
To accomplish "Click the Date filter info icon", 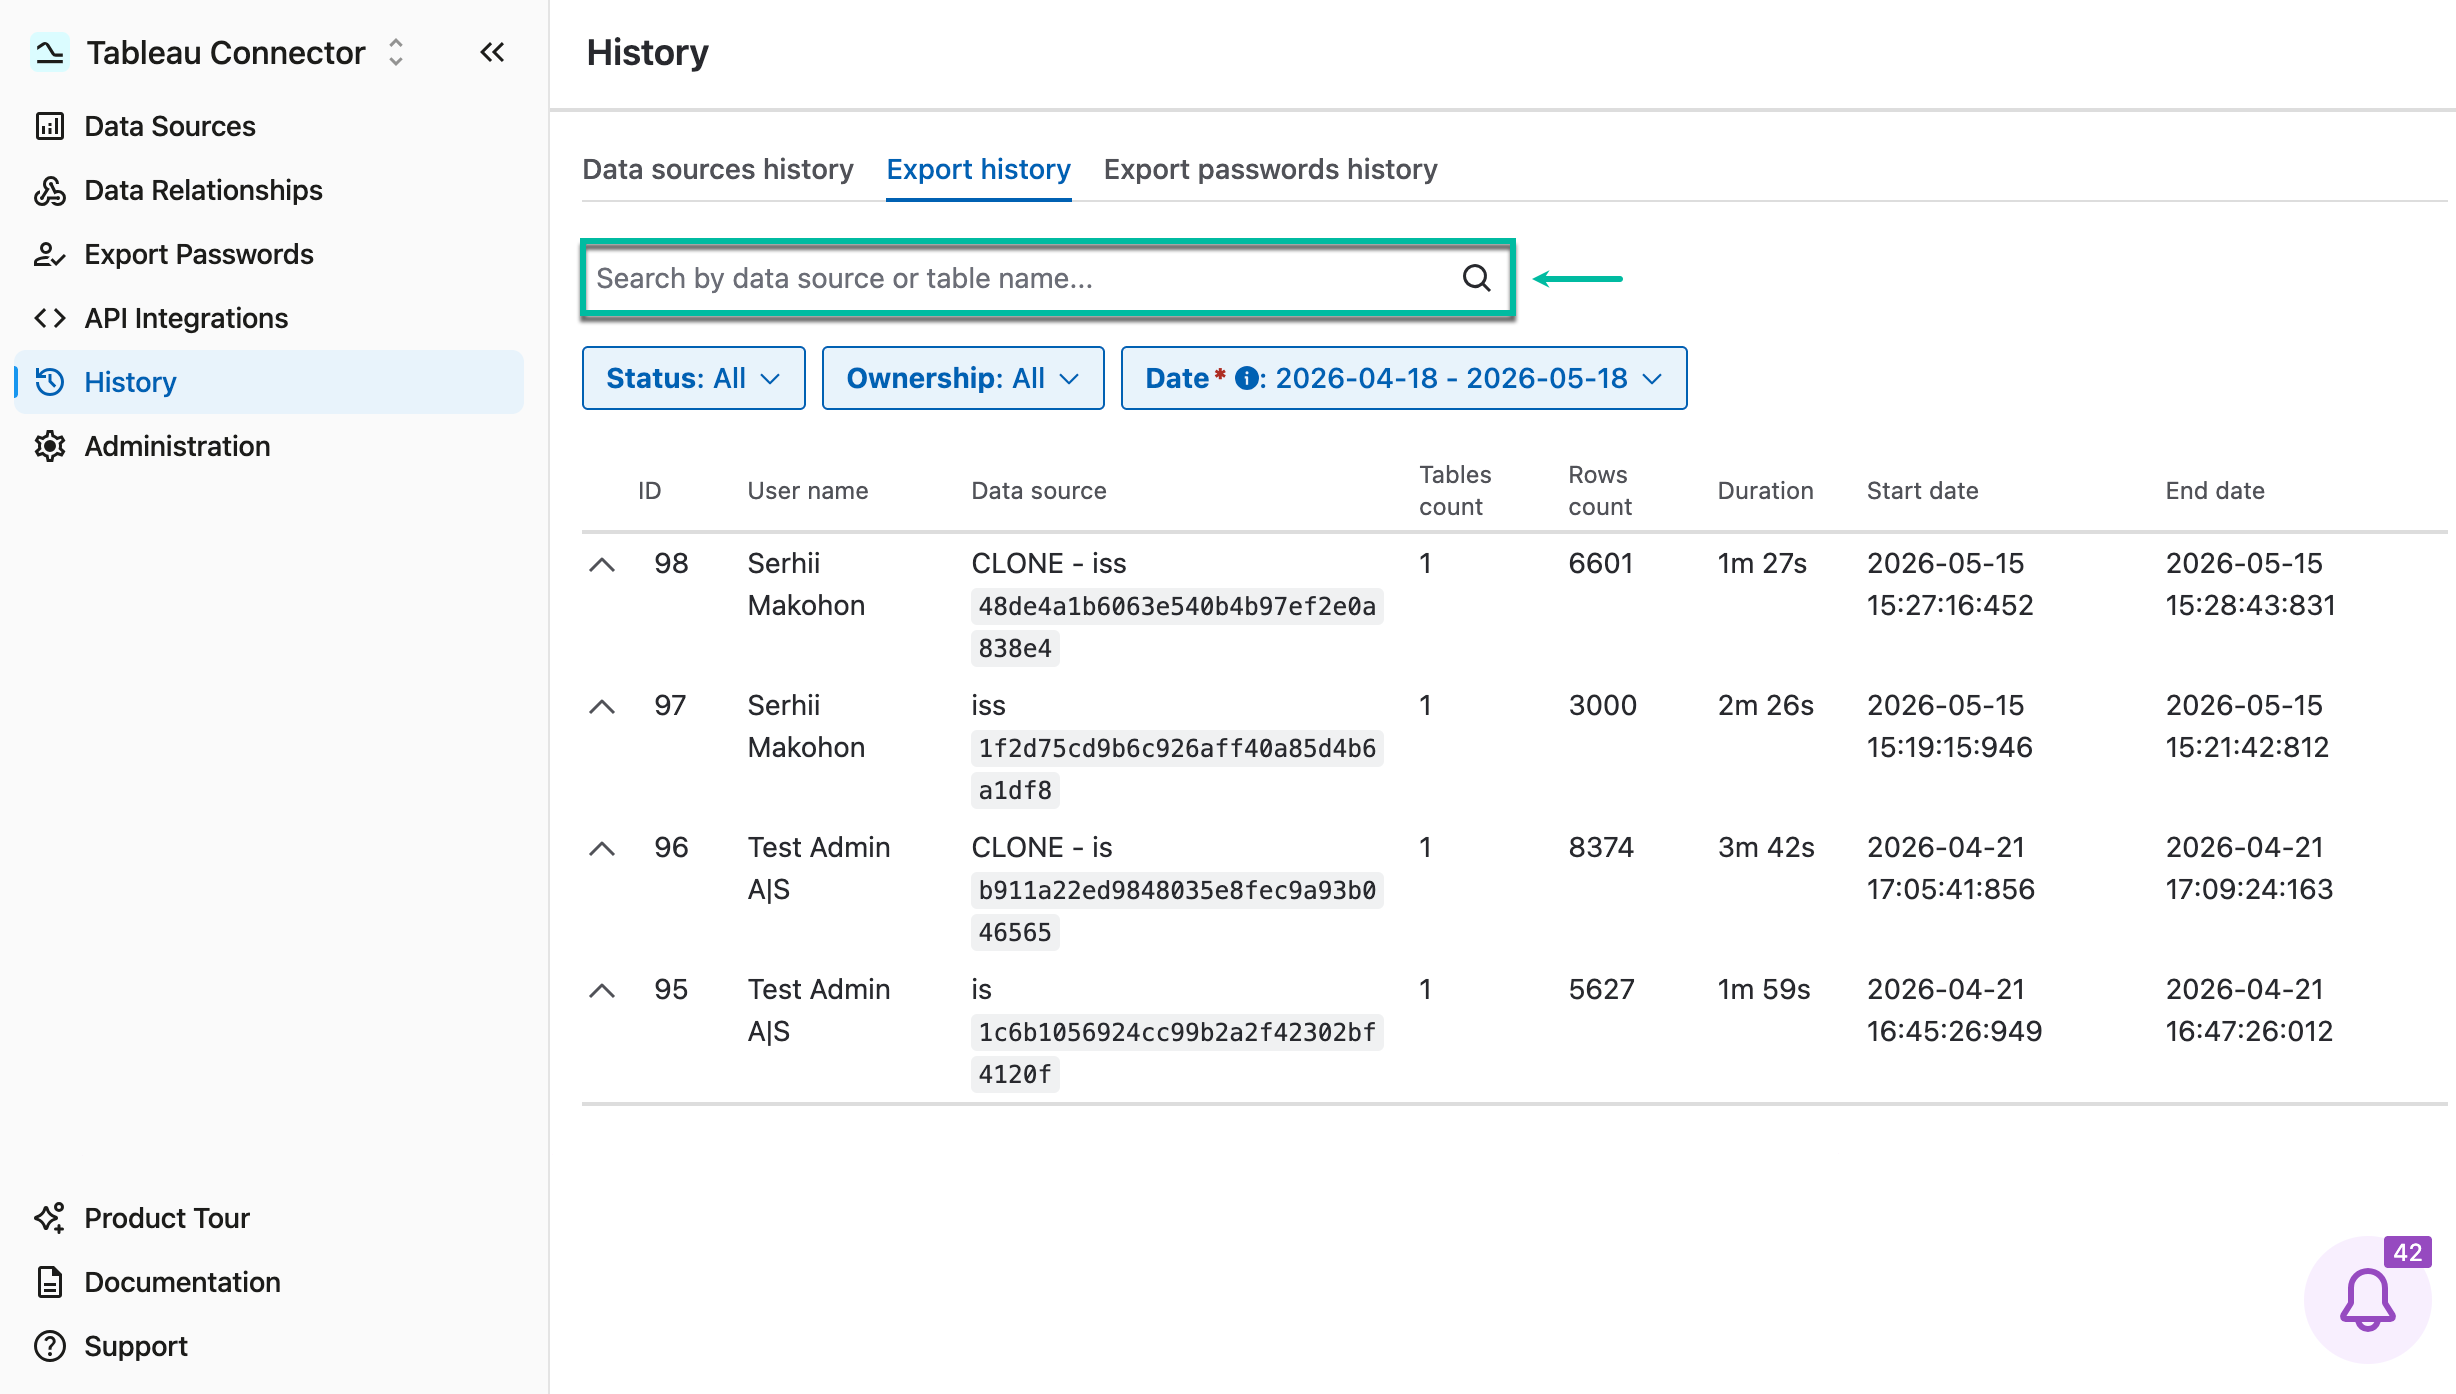I will [1246, 378].
